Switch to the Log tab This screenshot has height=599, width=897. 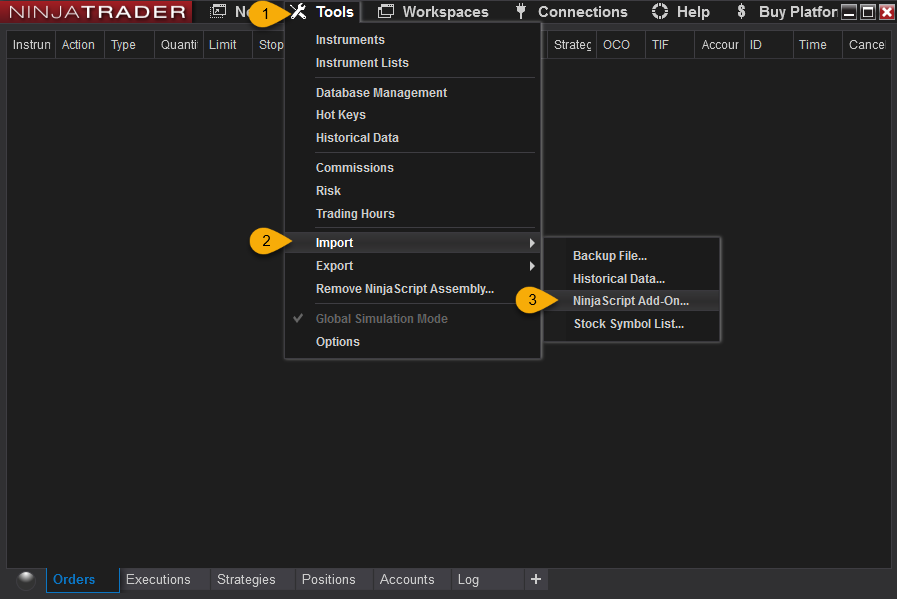coord(487,580)
